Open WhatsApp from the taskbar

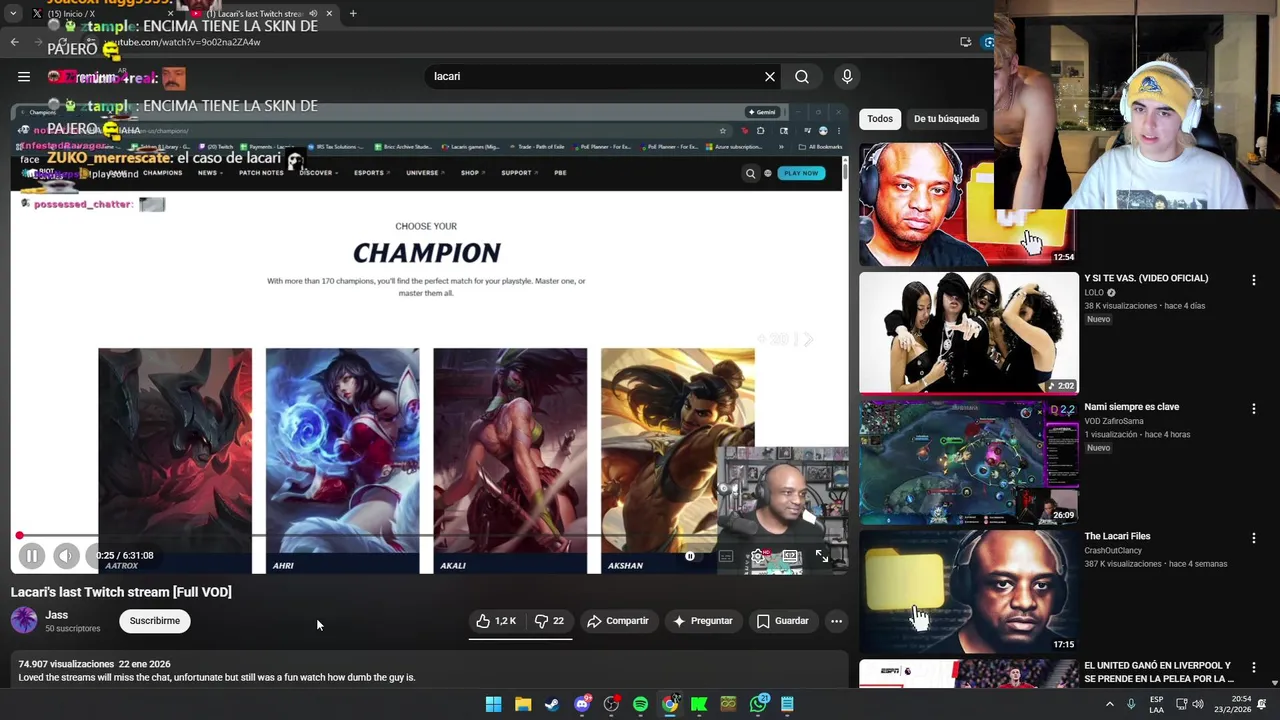tap(758, 704)
